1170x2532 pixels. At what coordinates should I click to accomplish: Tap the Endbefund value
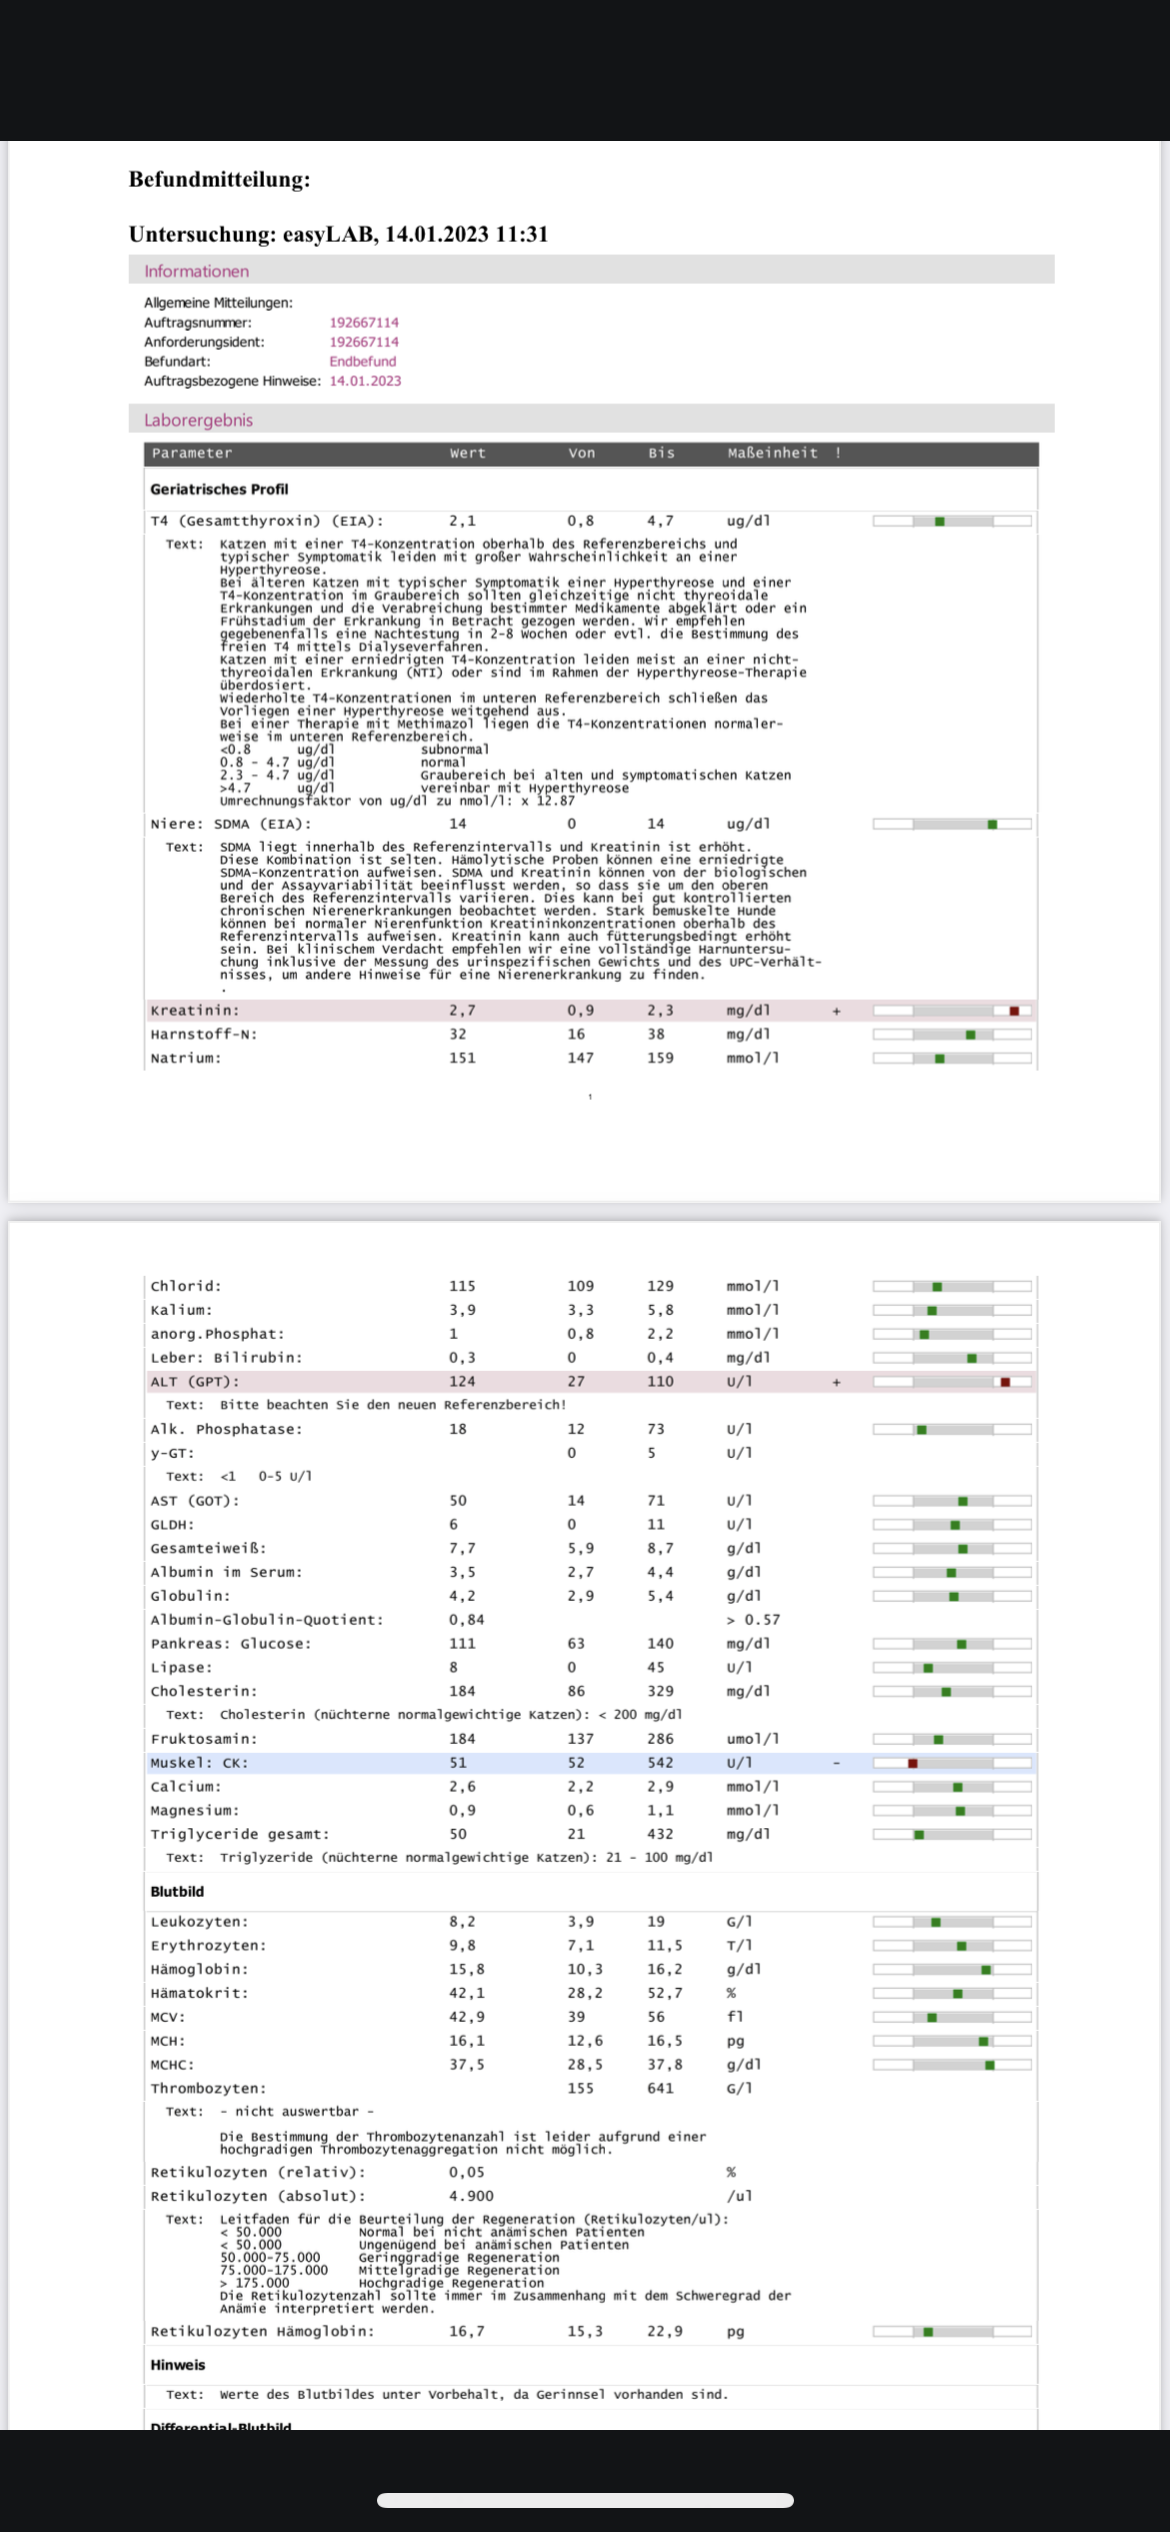pyautogui.click(x=363, y=362)
